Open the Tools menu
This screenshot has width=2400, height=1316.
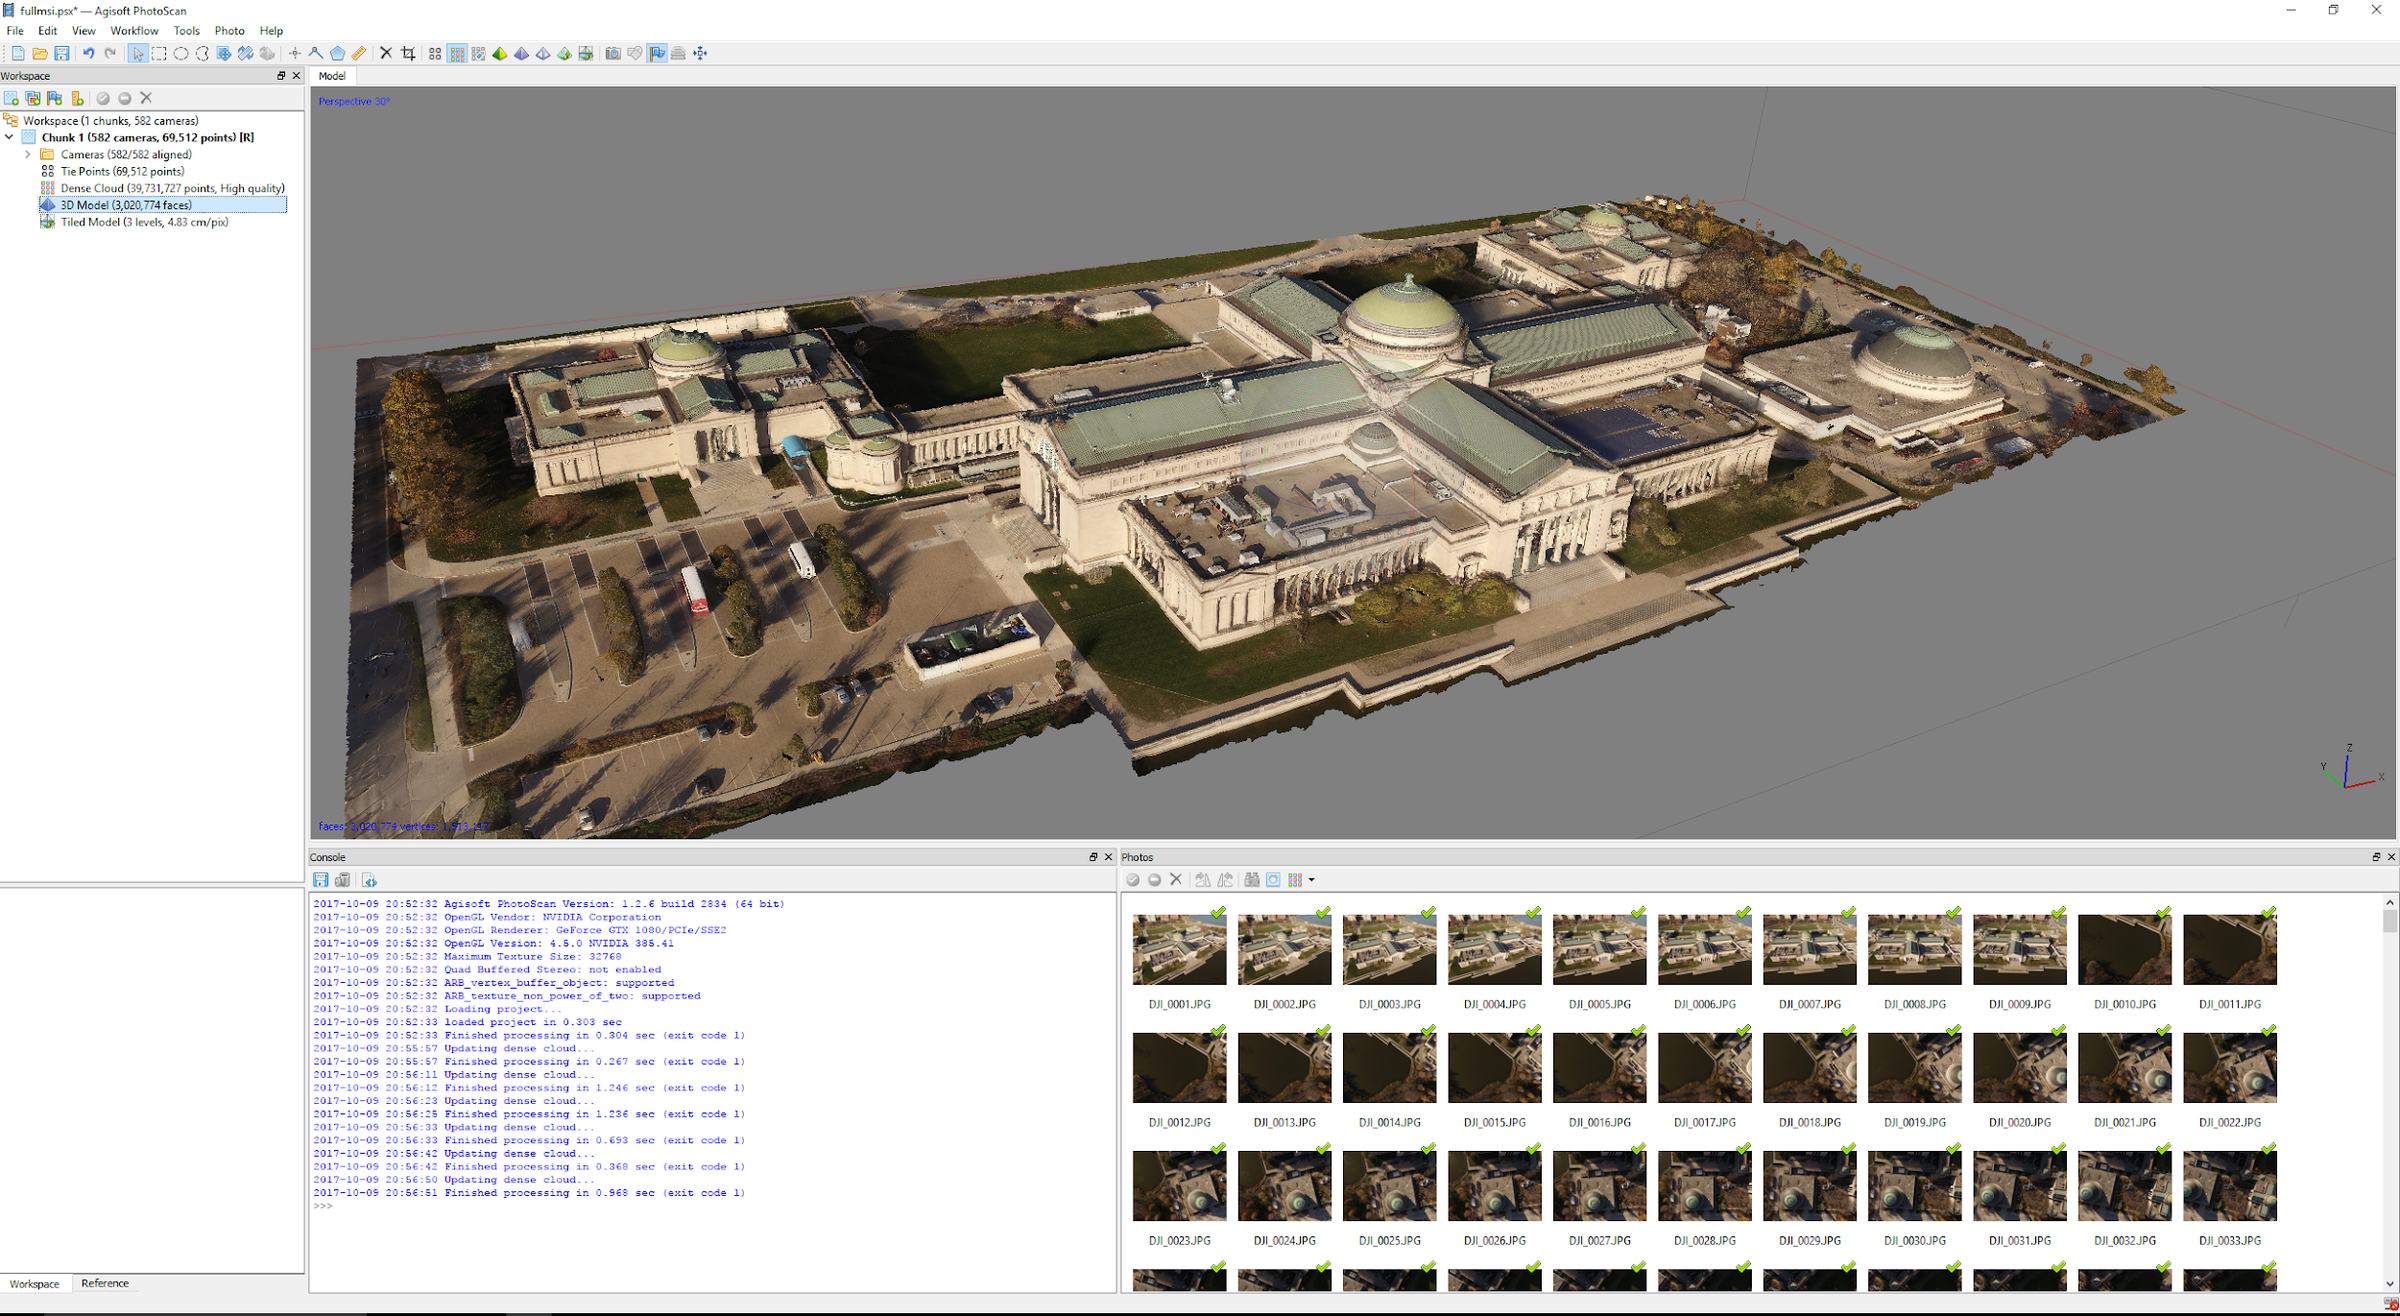(187, 31)
